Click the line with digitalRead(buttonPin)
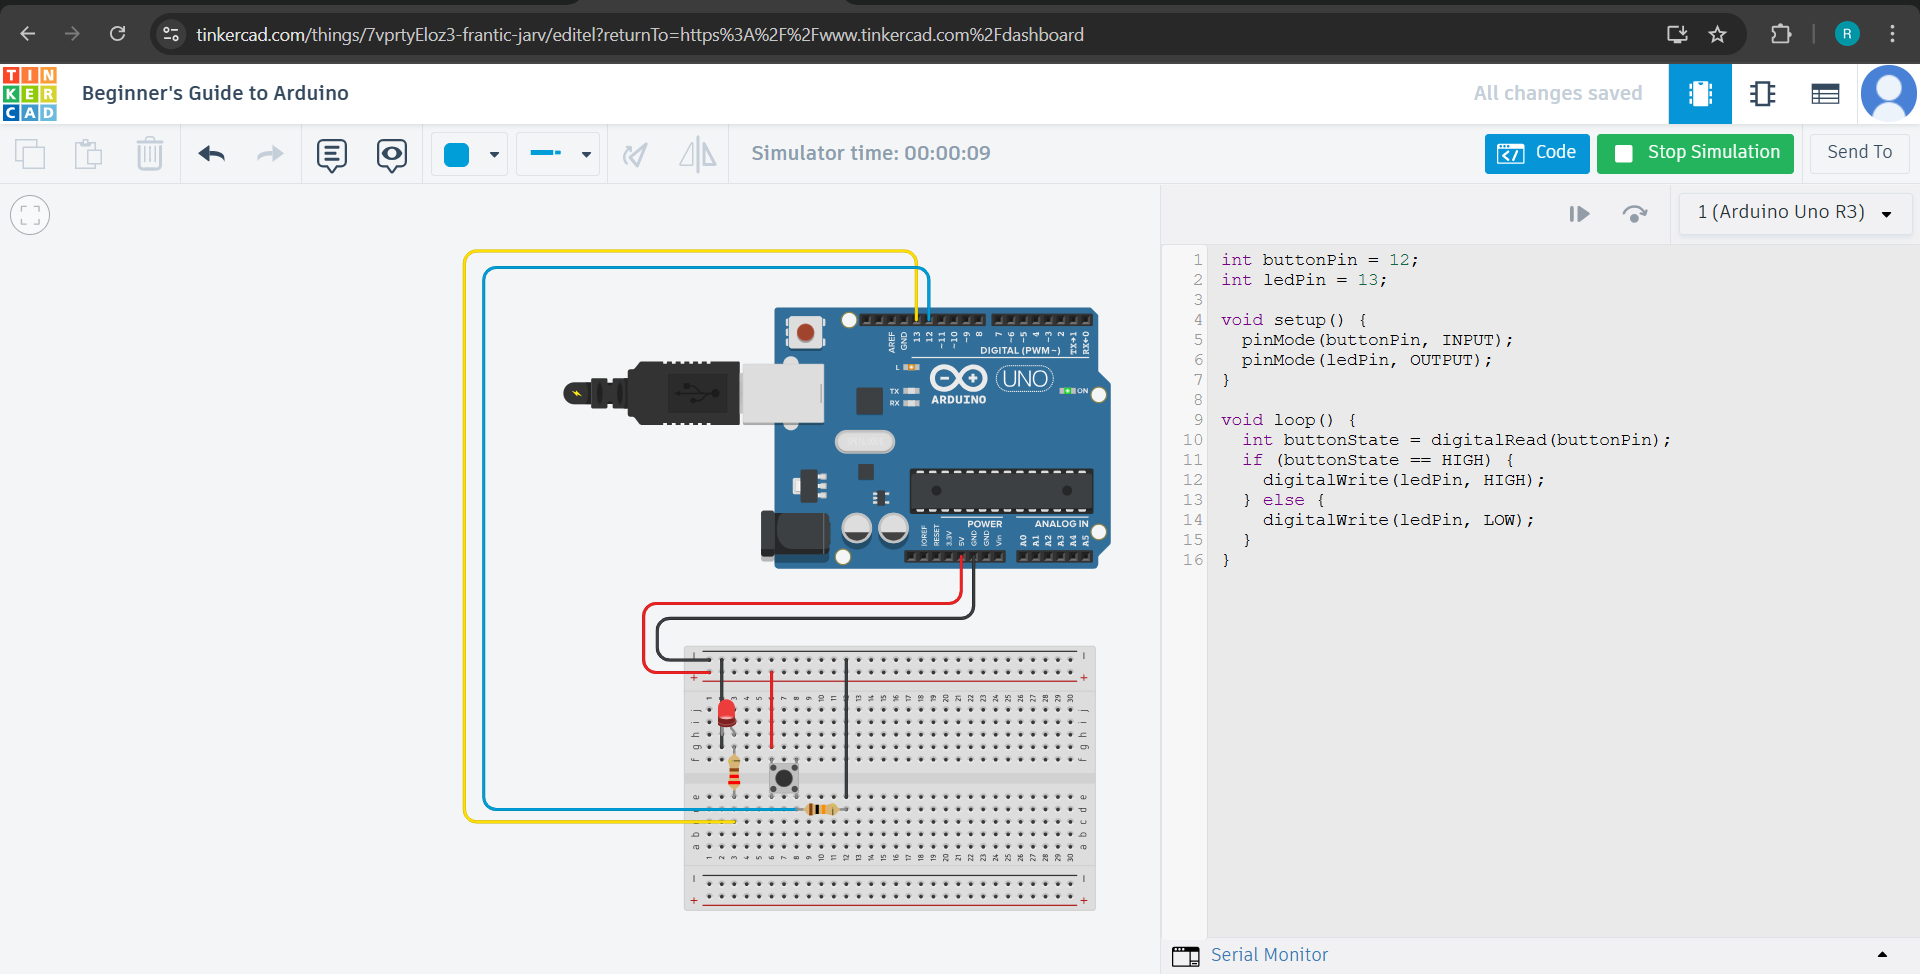 [x=1456, y=440]
